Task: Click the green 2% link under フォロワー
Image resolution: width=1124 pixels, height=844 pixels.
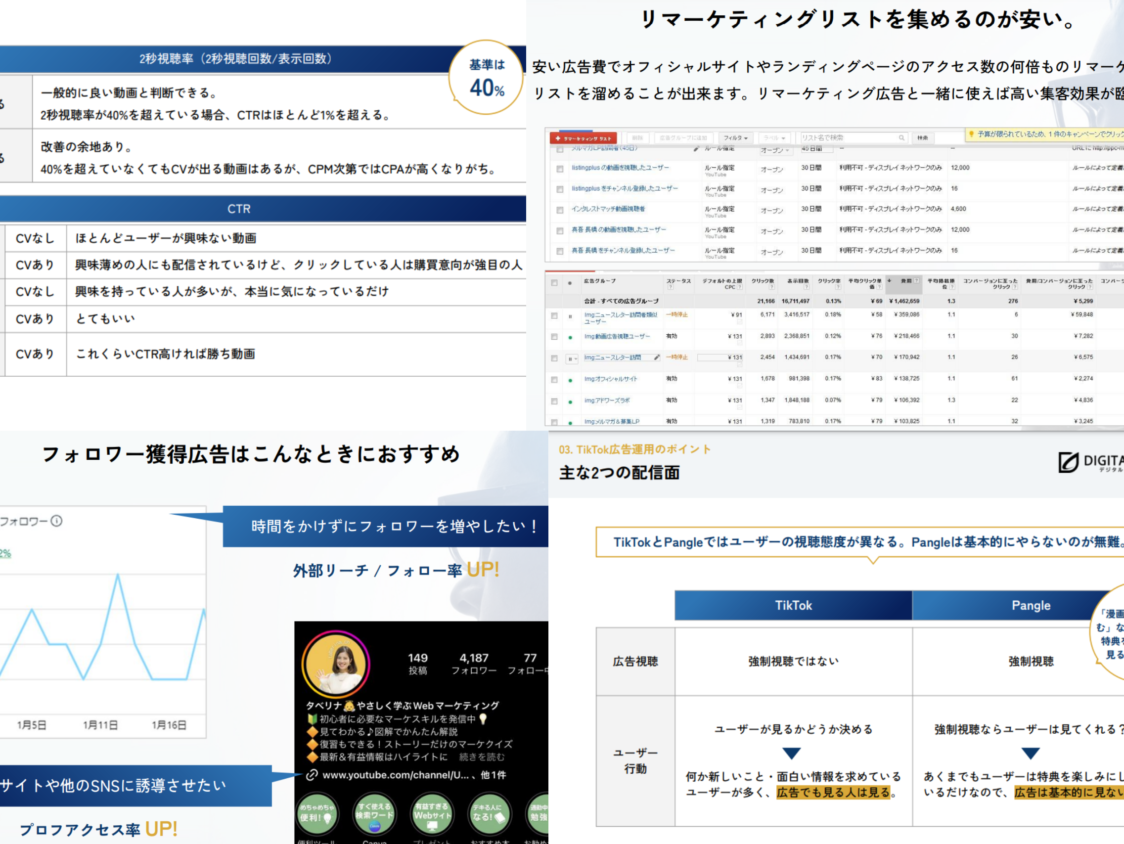Action: 5,554
